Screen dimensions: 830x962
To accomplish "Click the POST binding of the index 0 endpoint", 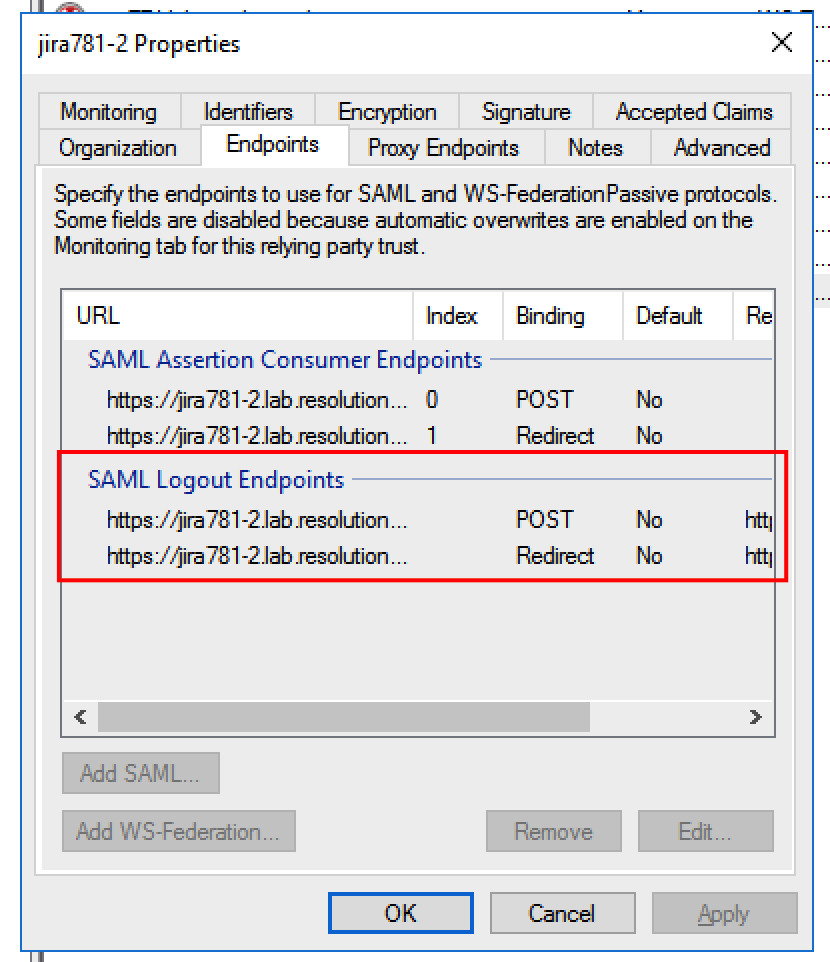I will pos(544,400).
